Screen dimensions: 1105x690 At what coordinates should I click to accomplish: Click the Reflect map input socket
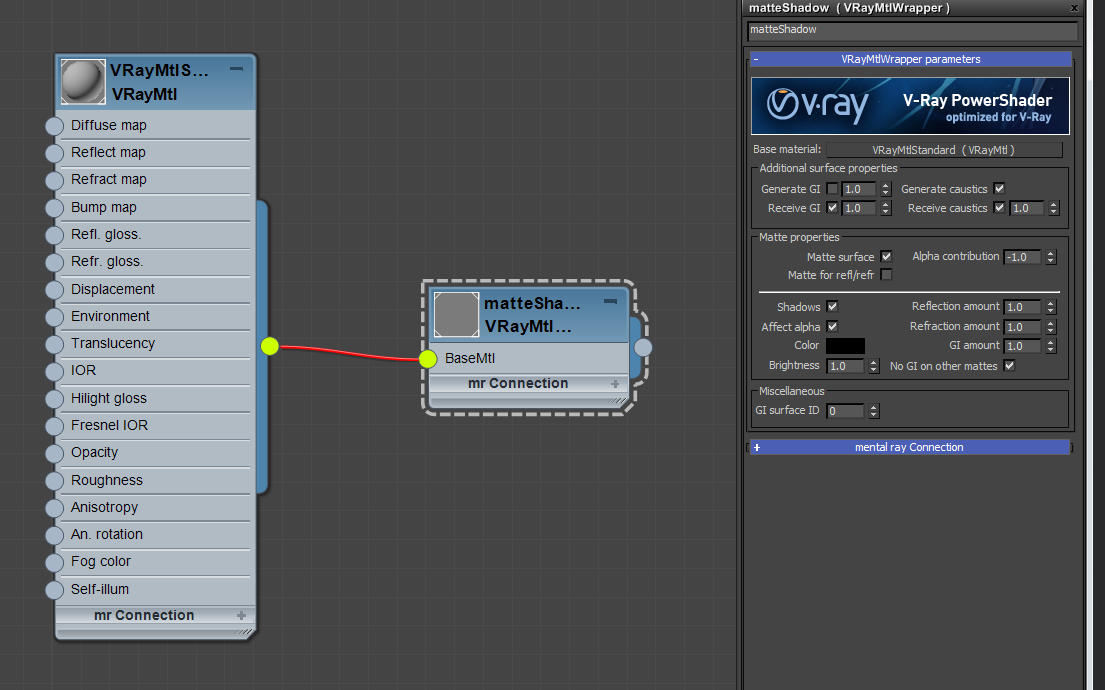(x=54, y=153)
